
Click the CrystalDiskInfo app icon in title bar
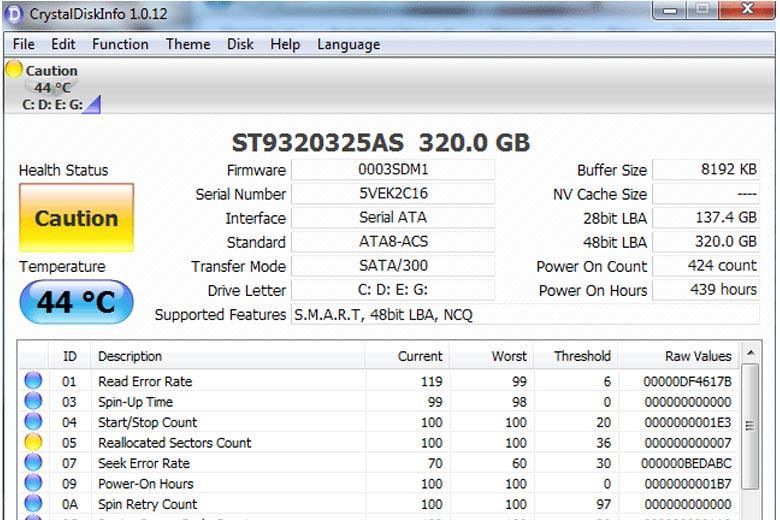pyautogui.click(x=13, y=13)
